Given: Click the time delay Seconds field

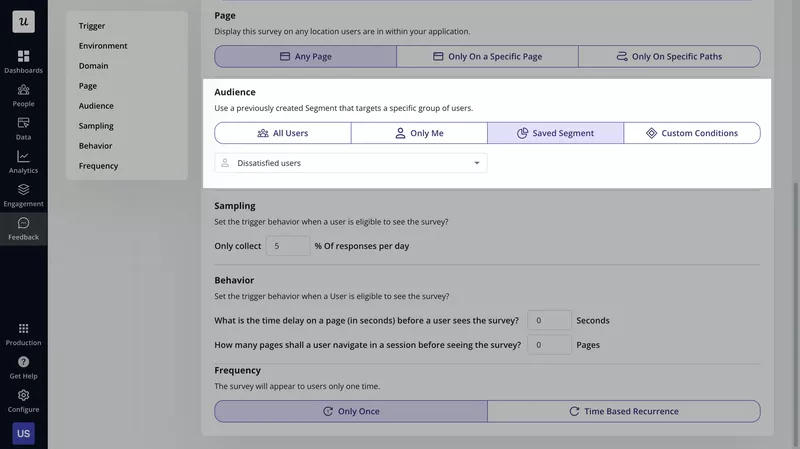Looking at the screenshot, I should coord(548,320).
